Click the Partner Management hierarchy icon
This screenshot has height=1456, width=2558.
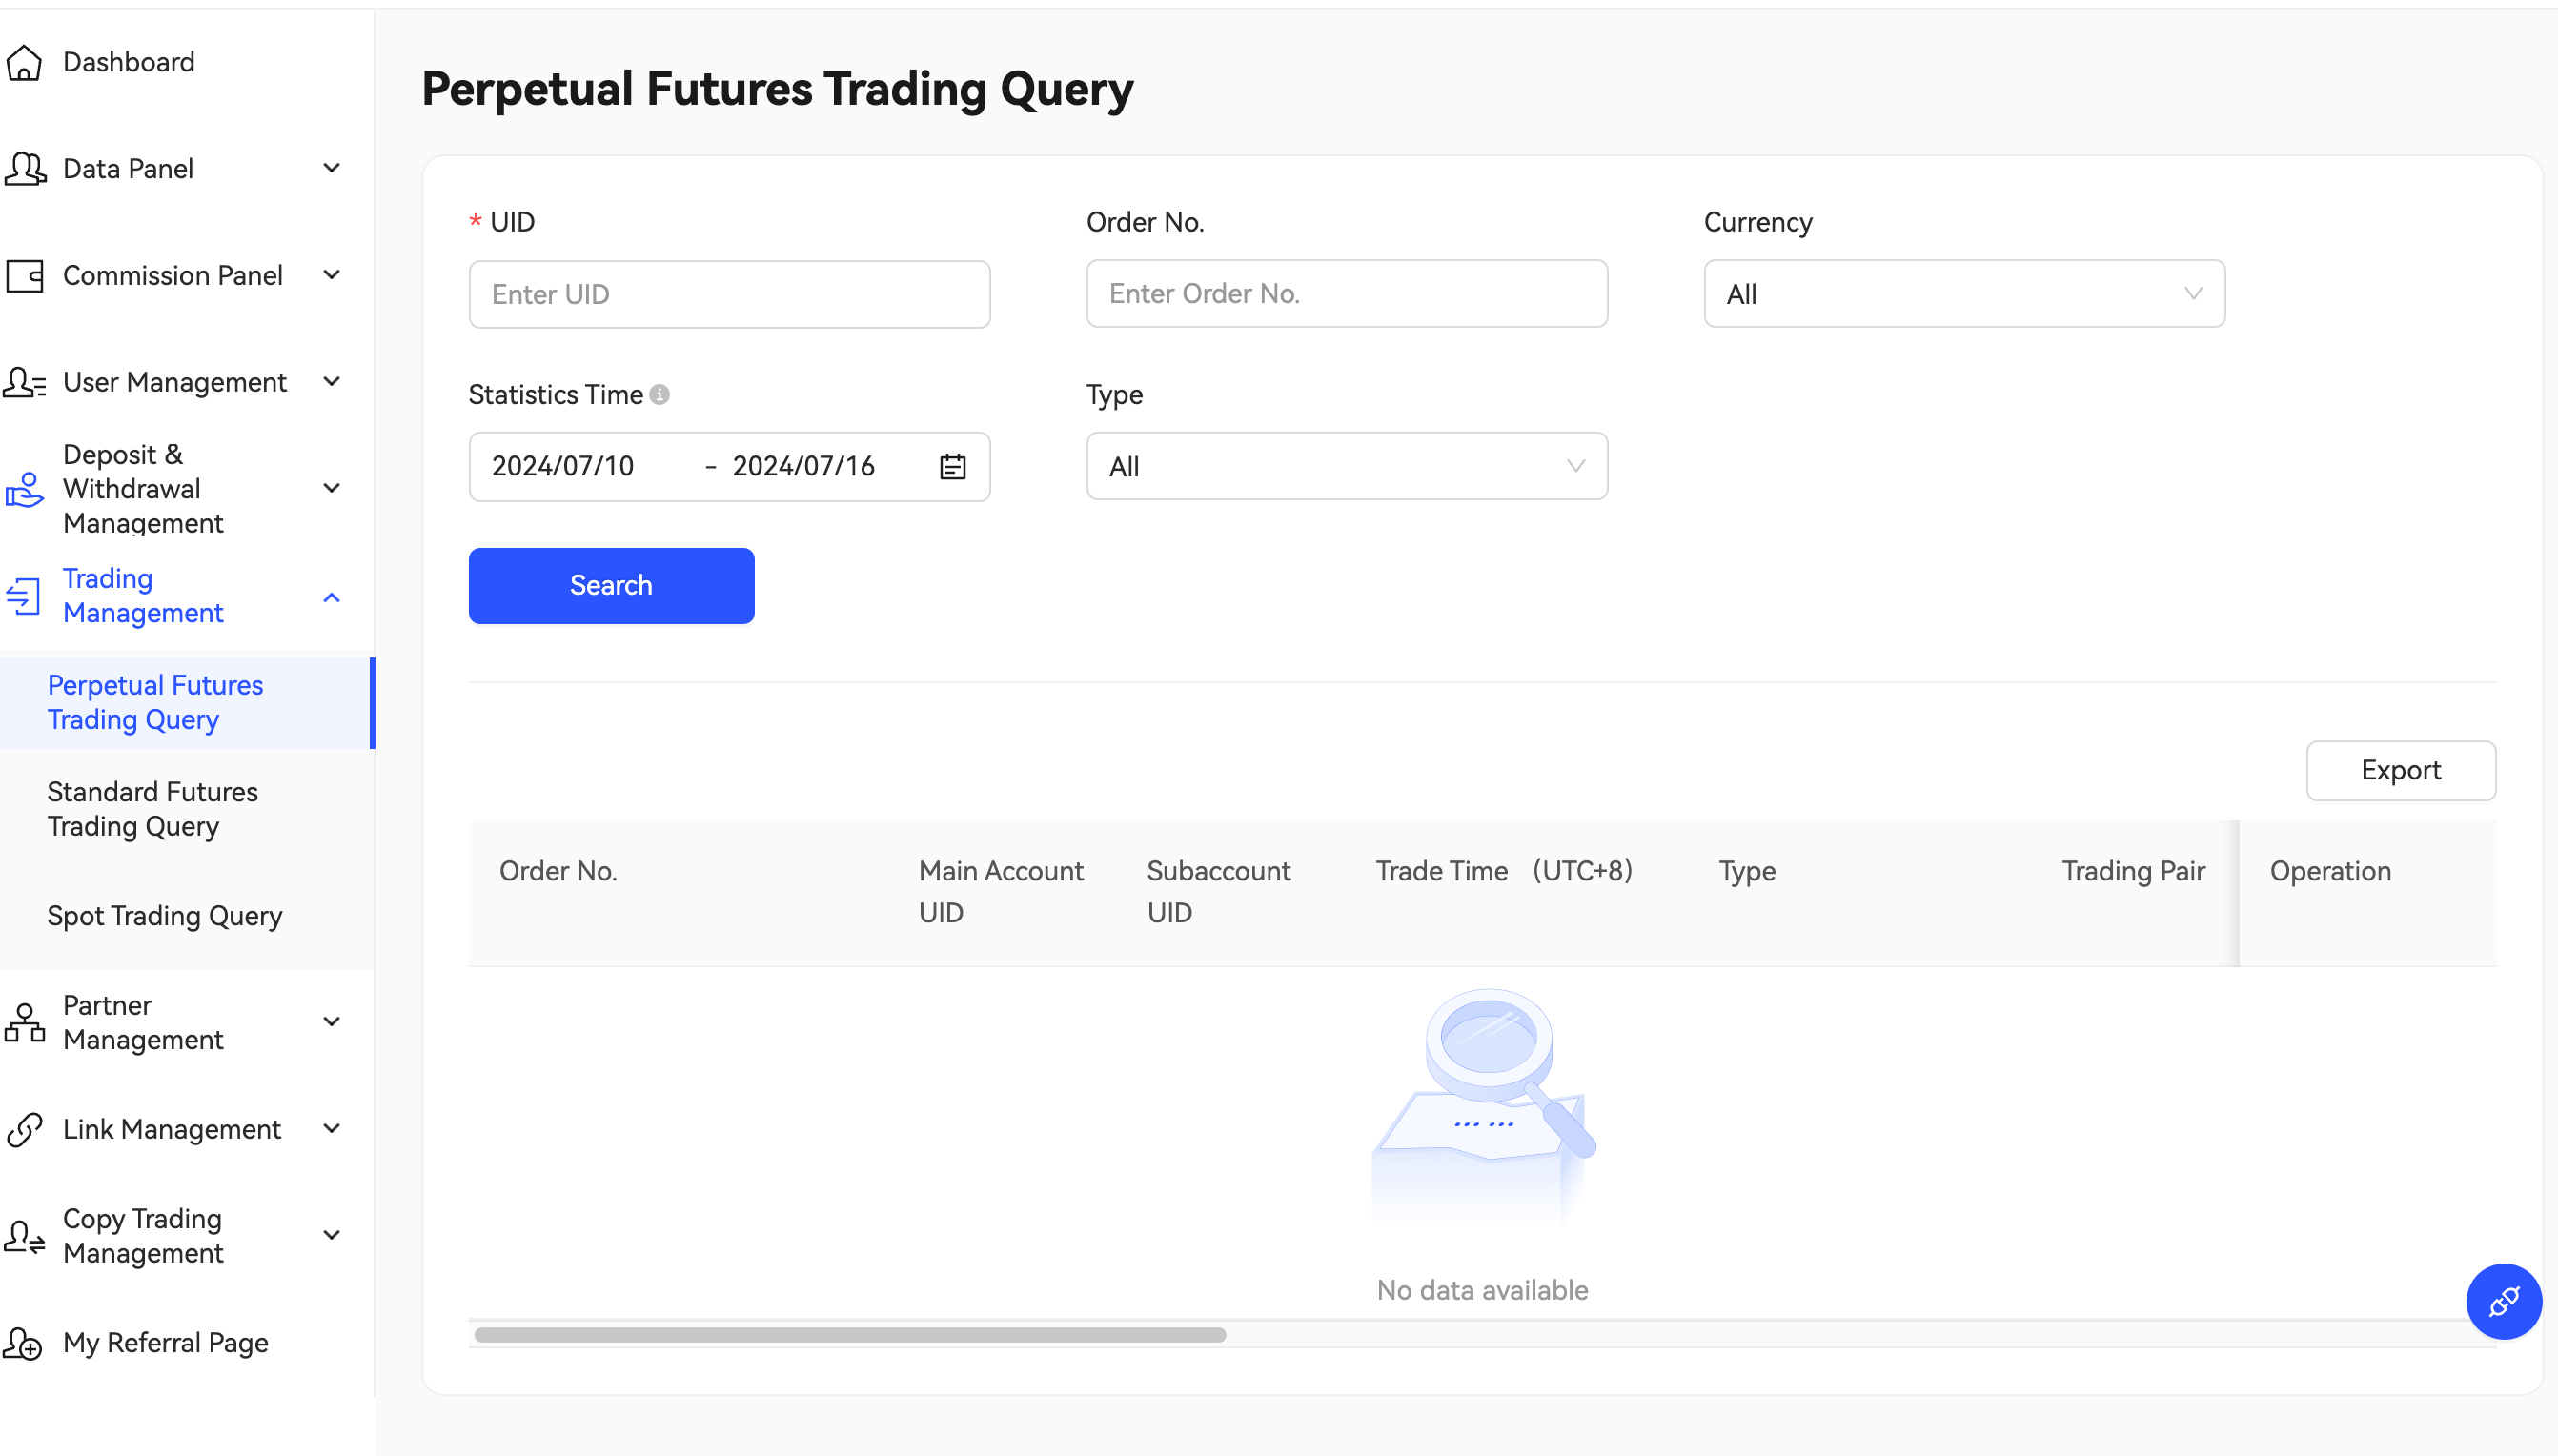(24, 1022)
